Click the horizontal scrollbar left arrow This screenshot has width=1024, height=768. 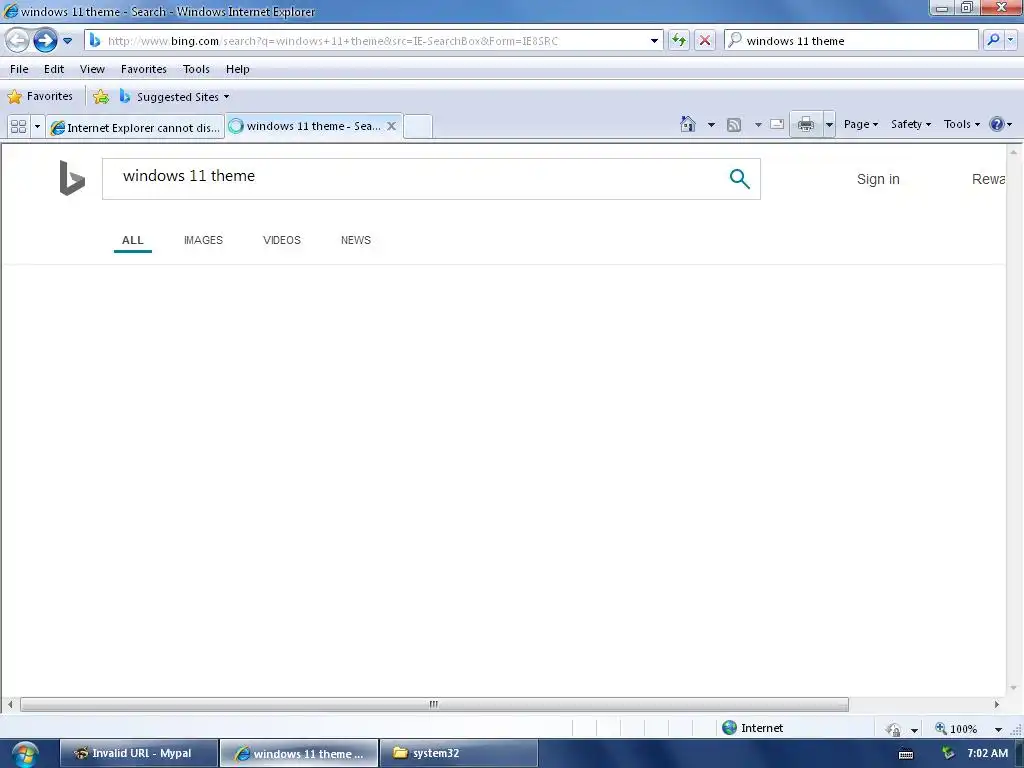tap(10, 705)
